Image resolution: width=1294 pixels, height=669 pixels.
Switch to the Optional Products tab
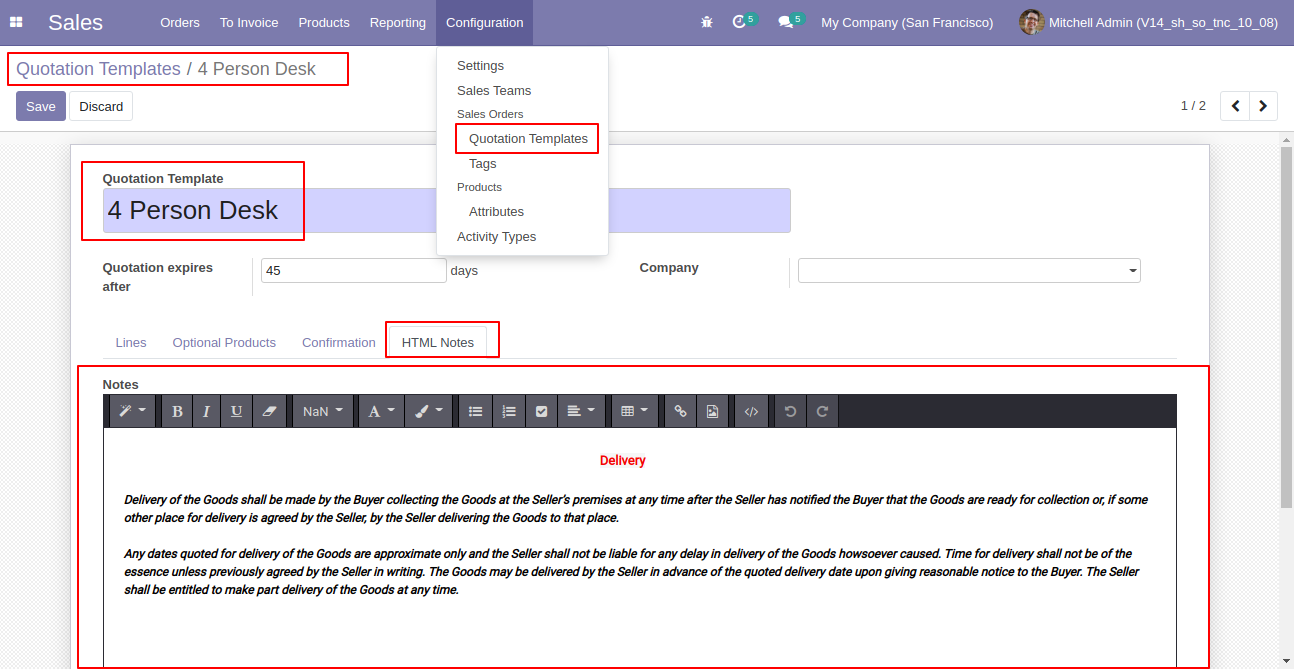click(x=224, y=342)
